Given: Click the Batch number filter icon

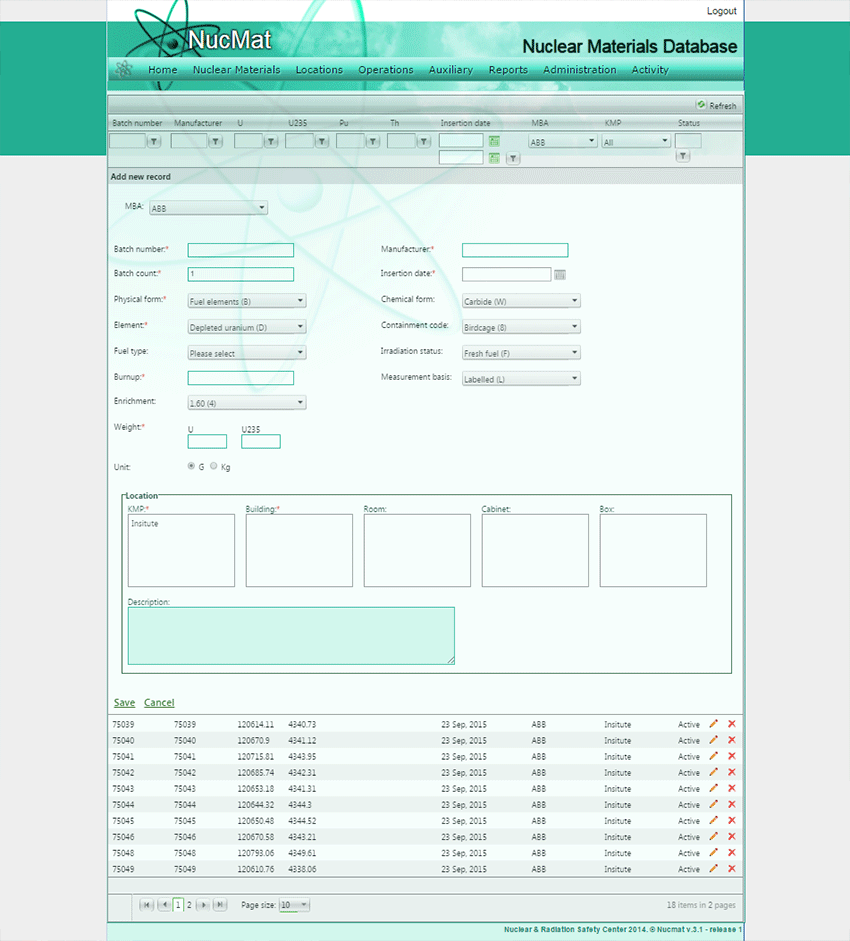Looking at the screenshot, I should [154, 142].
